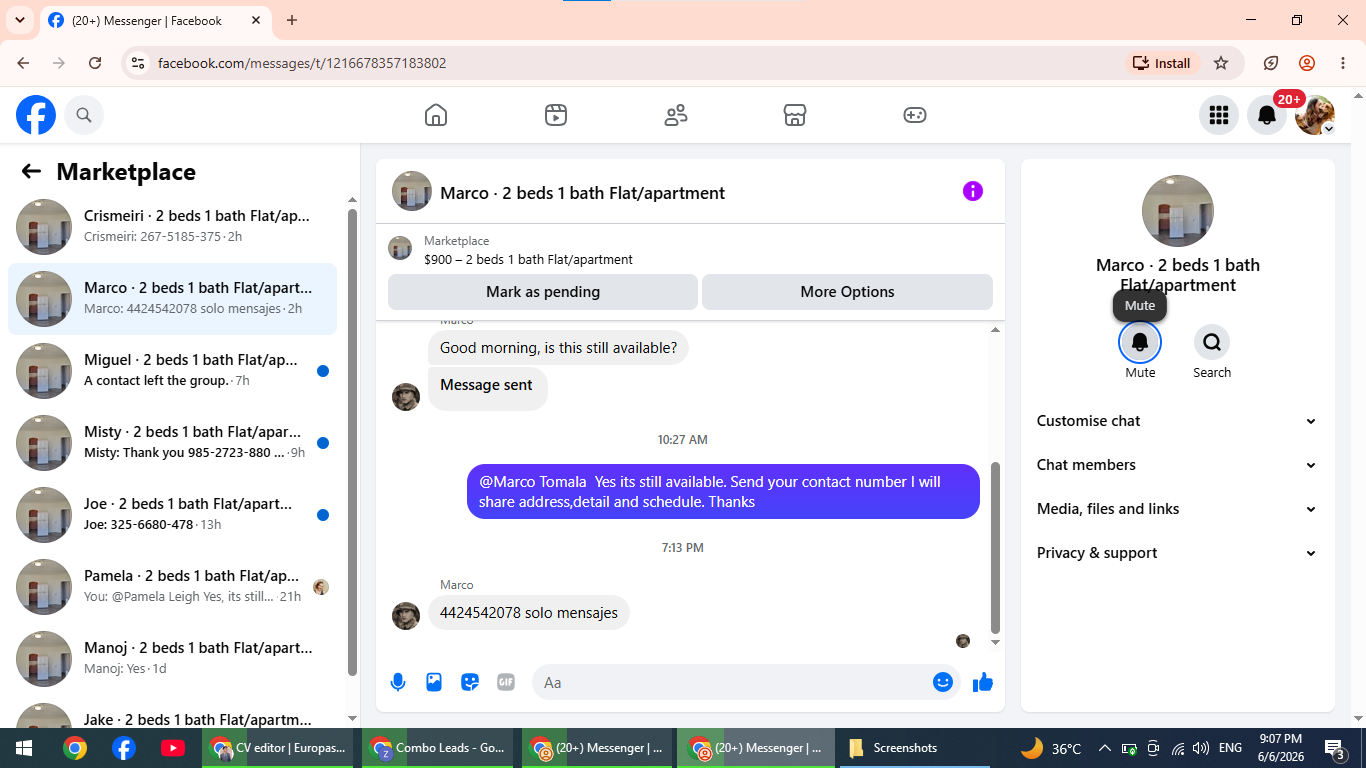Click chat scrollbar down arrow
The image size is (1366, 768).
pos(995,642)
